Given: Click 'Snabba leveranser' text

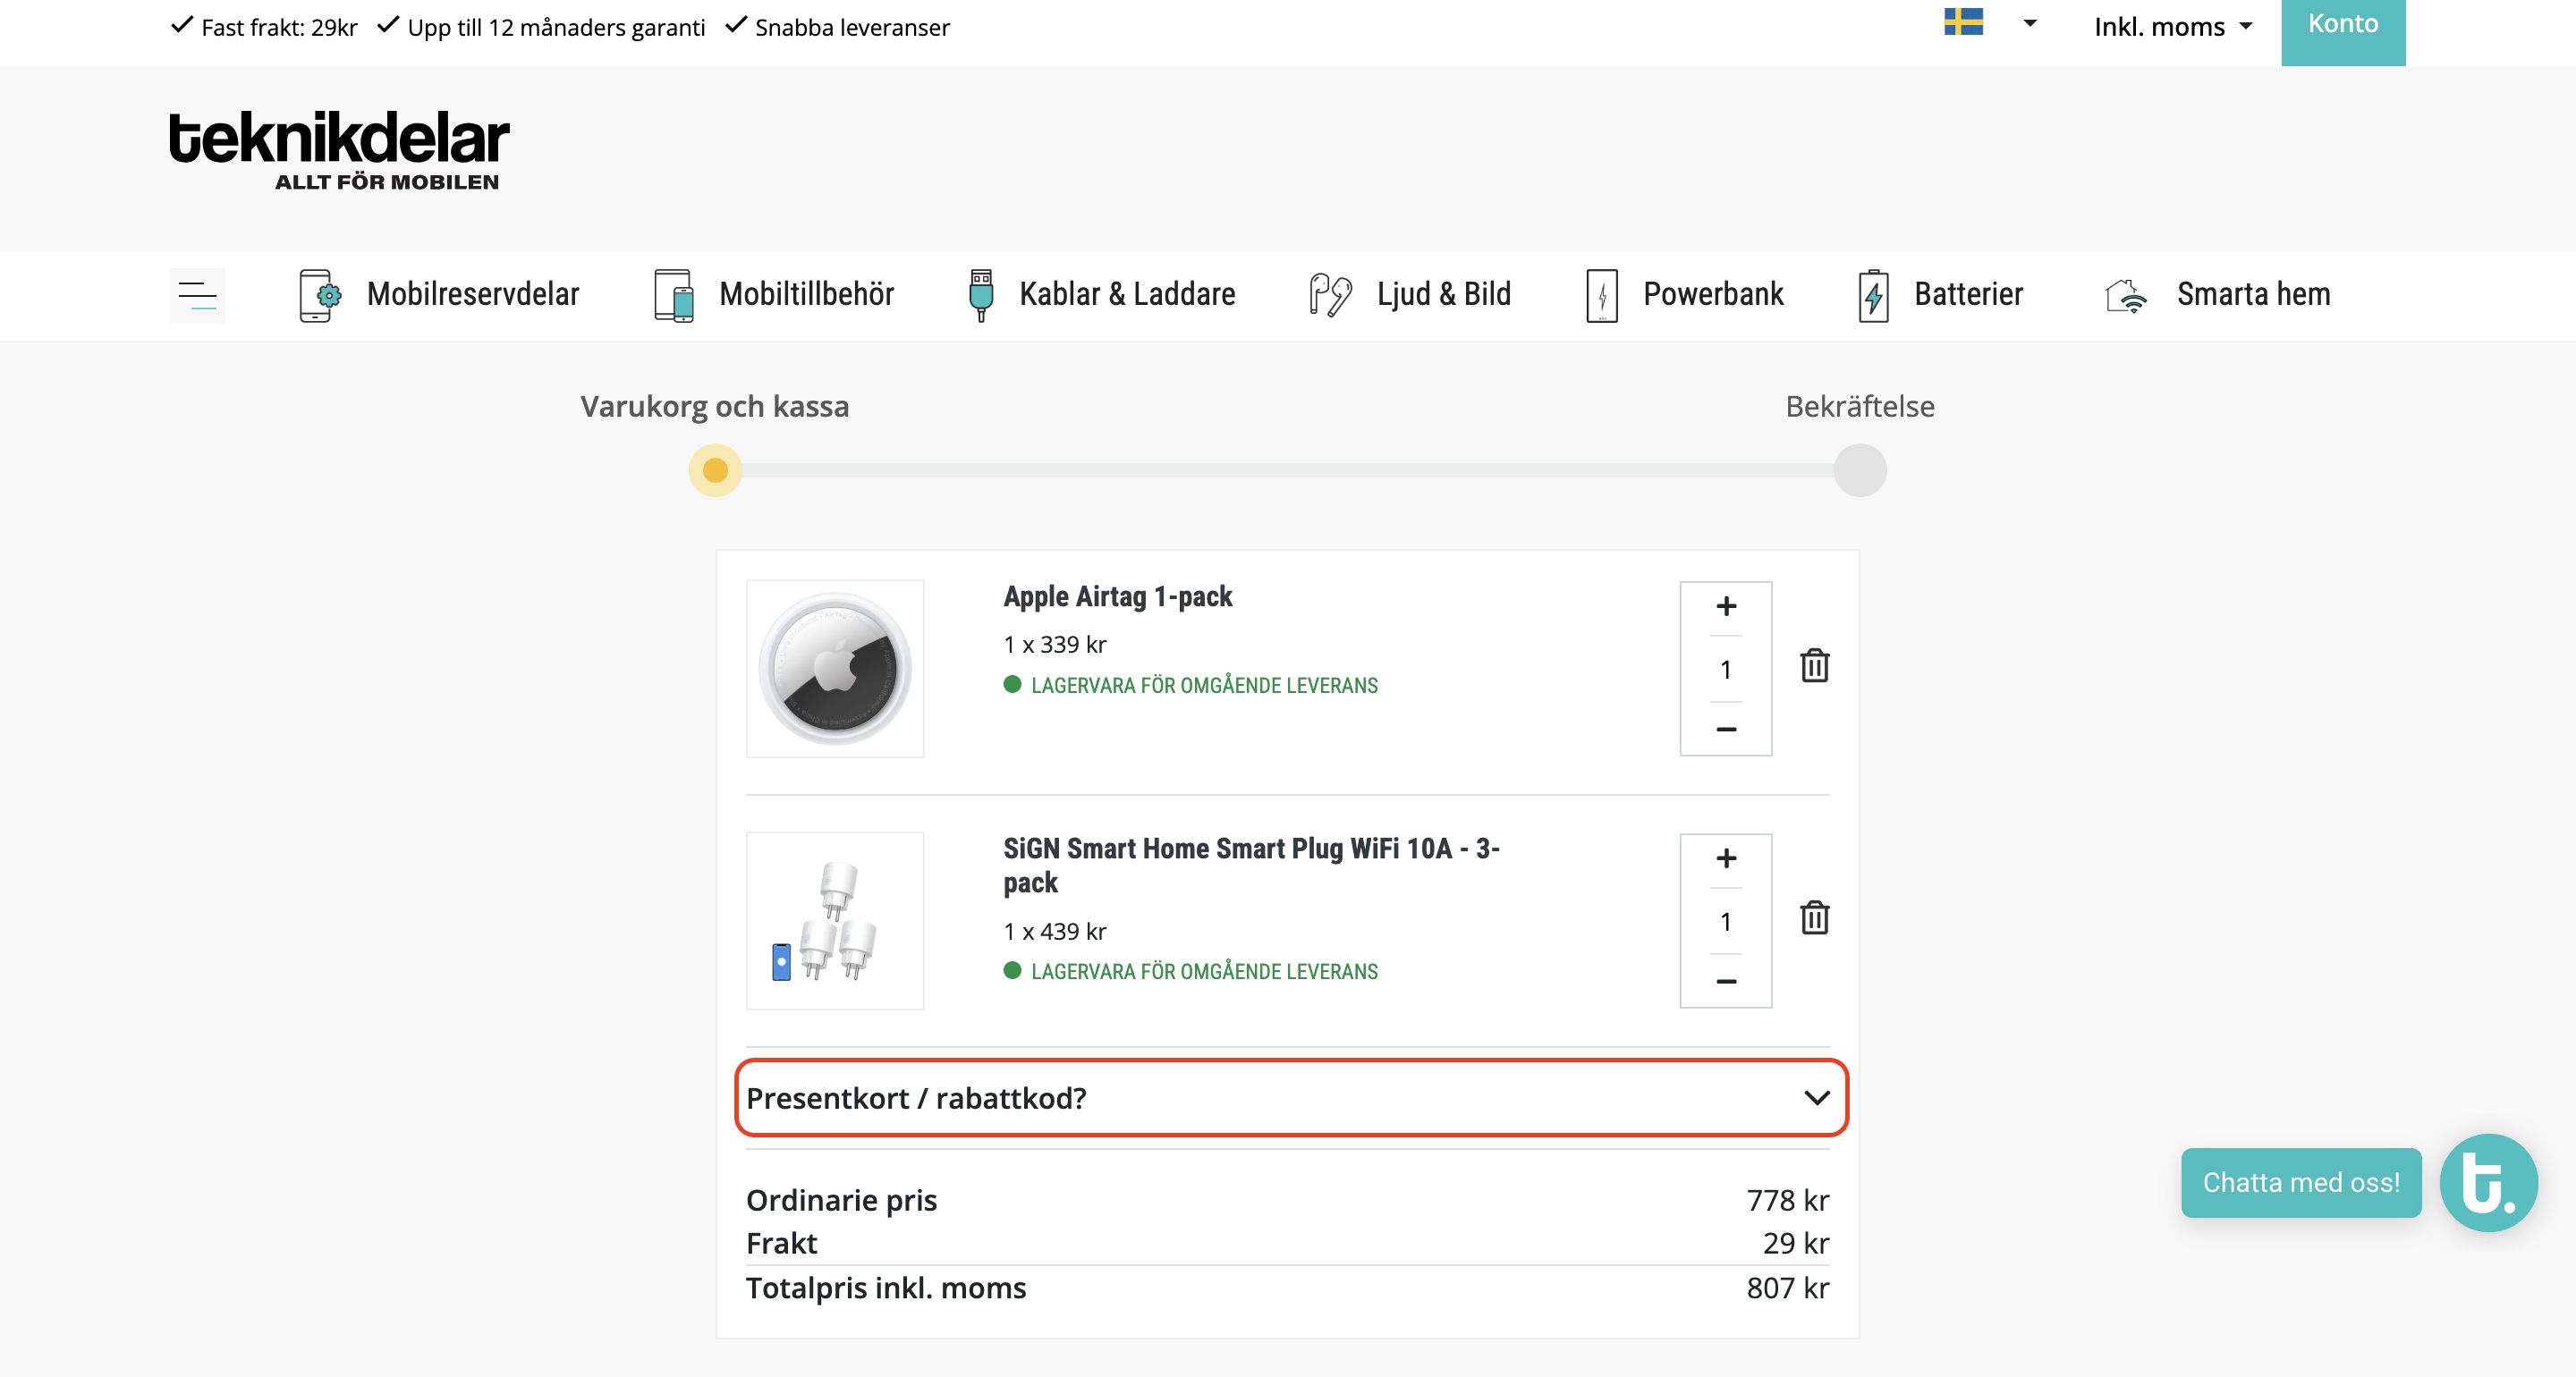Looking at the screenshot, I should 852,28.
